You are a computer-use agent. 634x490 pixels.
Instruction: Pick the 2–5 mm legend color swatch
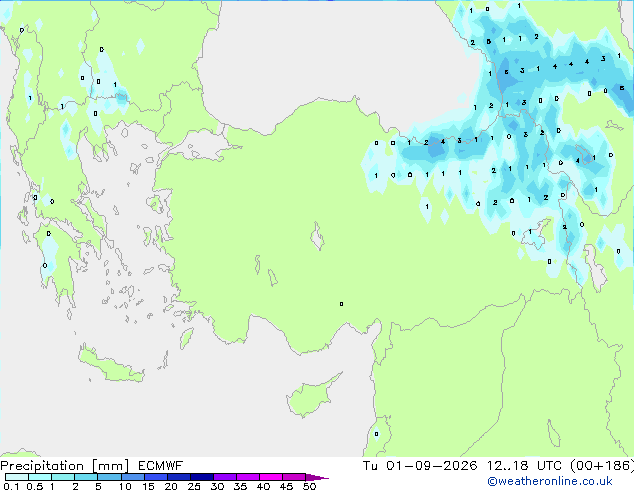(x=86, y=477)
